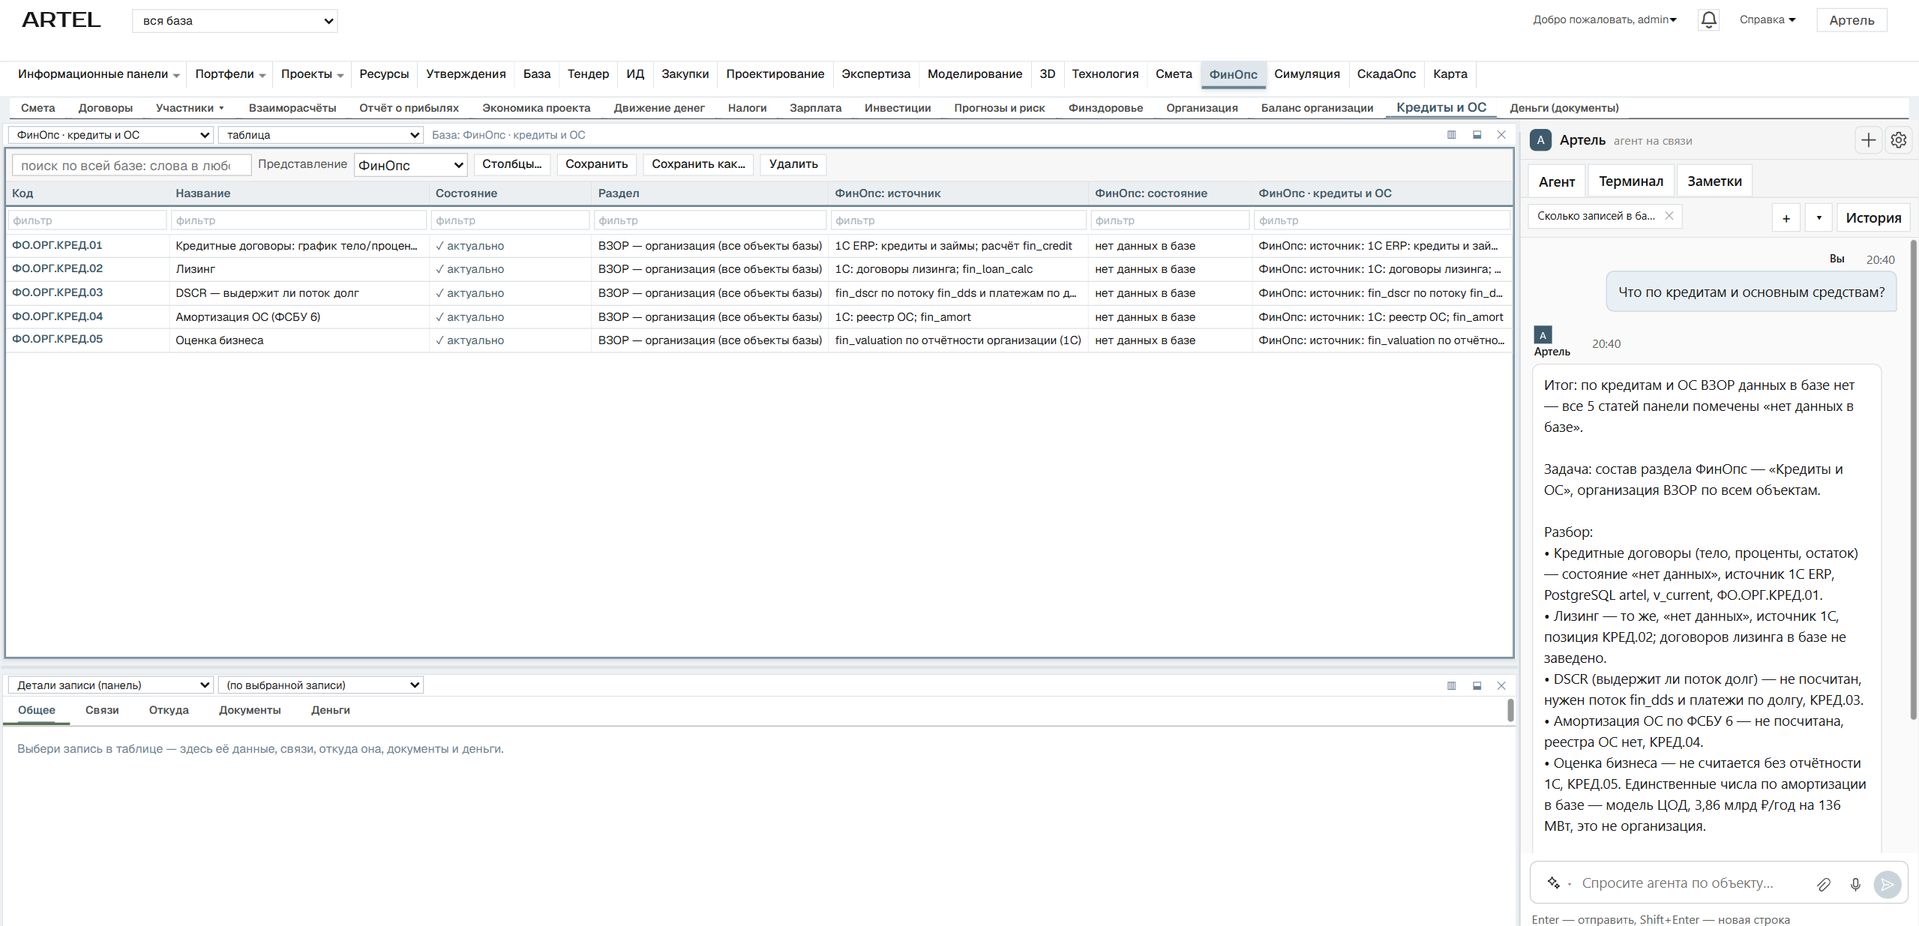Open agent settings gear icon
This screenshot has height=926, width=1919.
1898,141
